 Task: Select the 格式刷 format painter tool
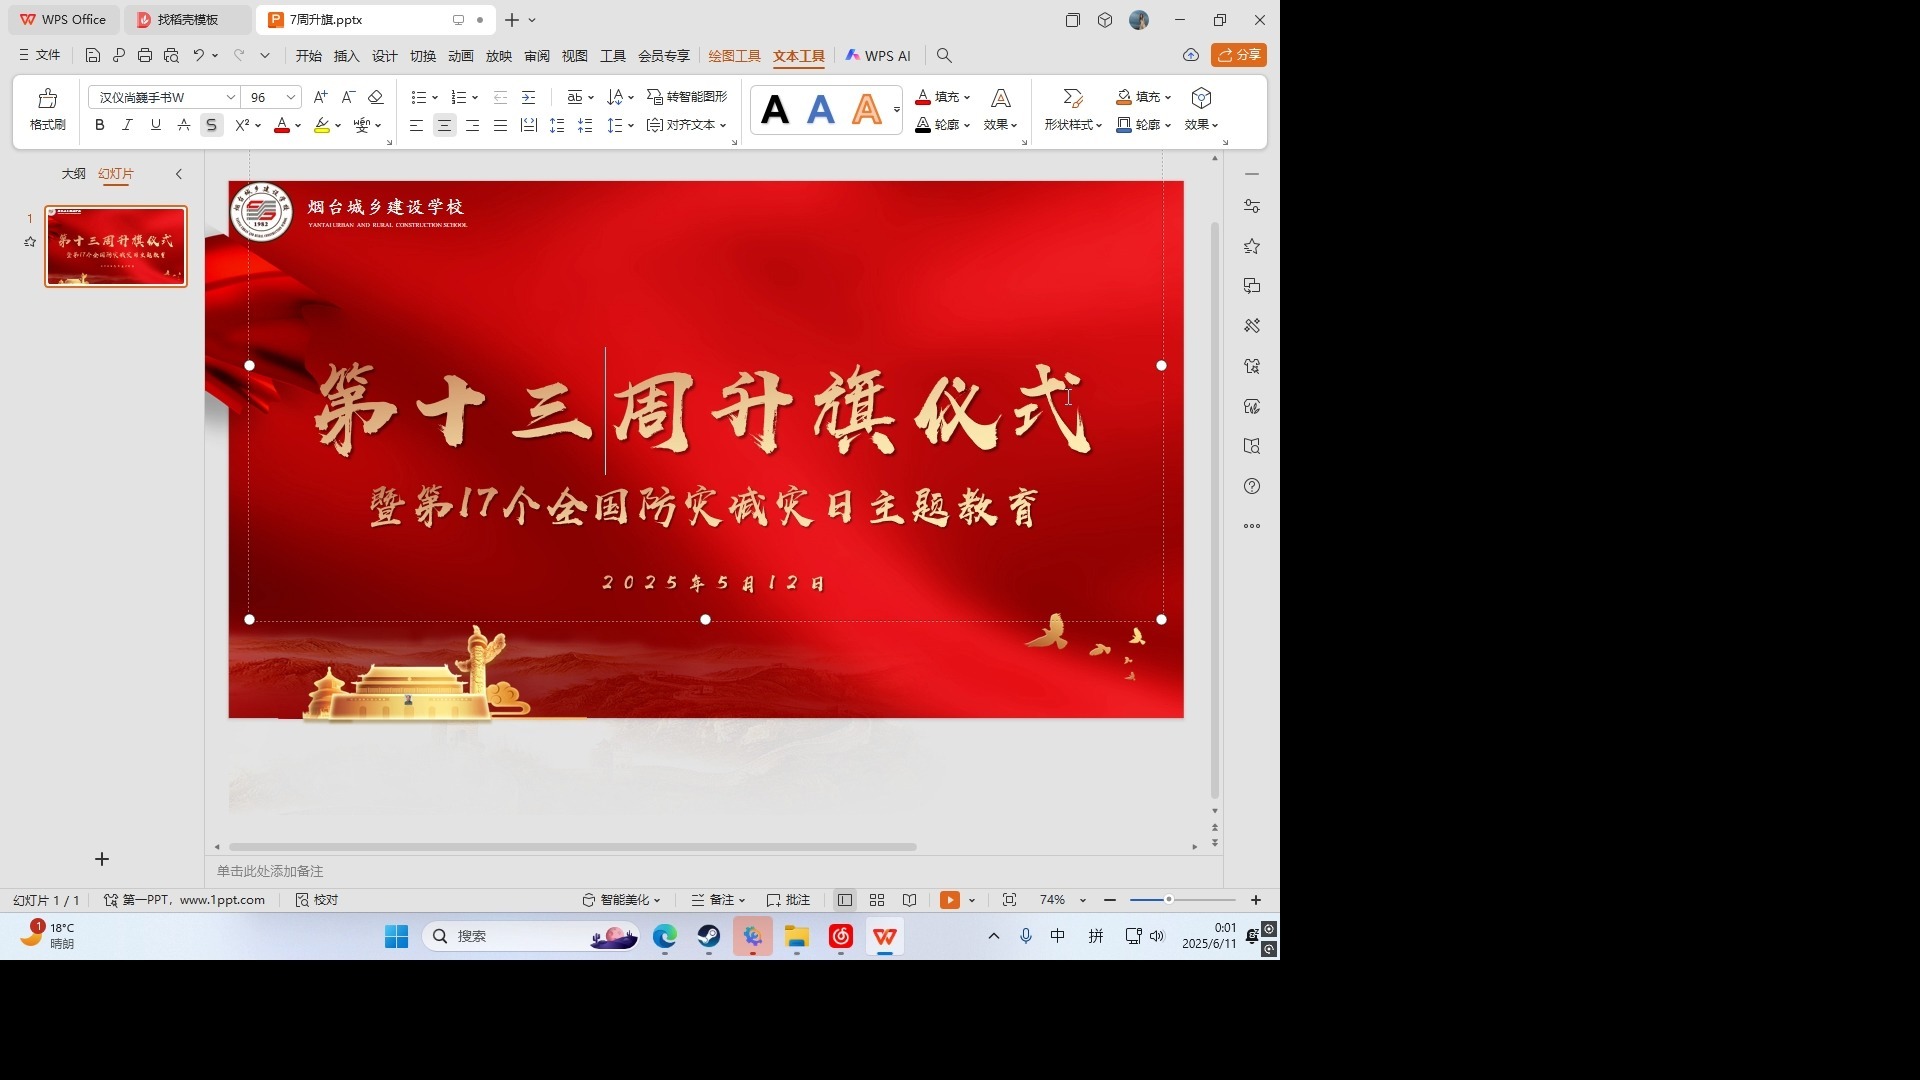(x=46, y=110)
